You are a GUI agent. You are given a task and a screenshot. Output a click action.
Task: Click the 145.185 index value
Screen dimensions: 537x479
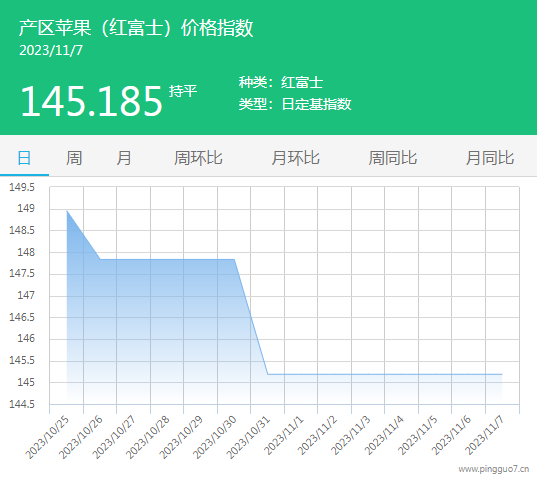click(91, 101)
